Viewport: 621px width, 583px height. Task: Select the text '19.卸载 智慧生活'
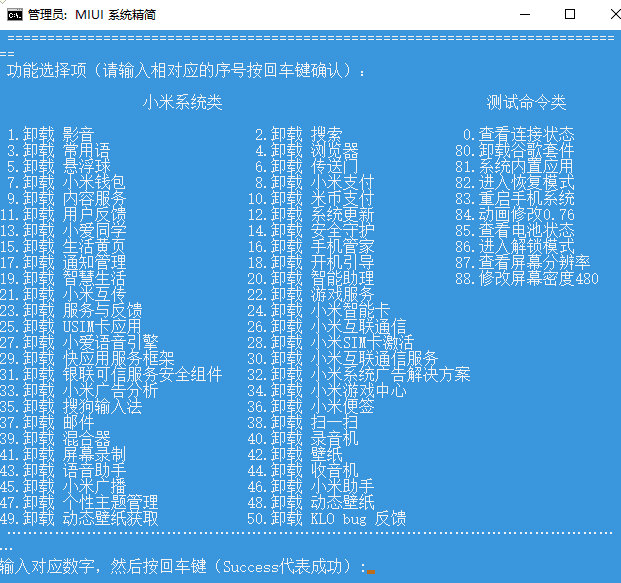(x=63, y=278)
